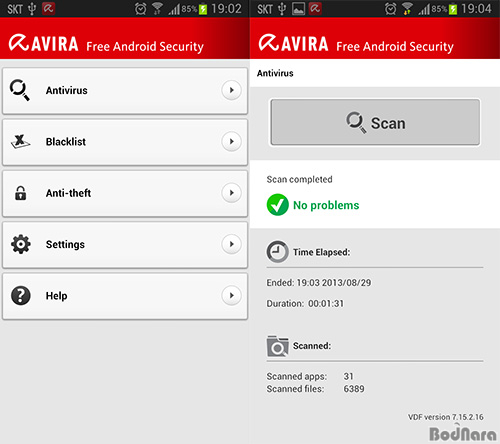Click the Settings gear icon

coord(21,244)
